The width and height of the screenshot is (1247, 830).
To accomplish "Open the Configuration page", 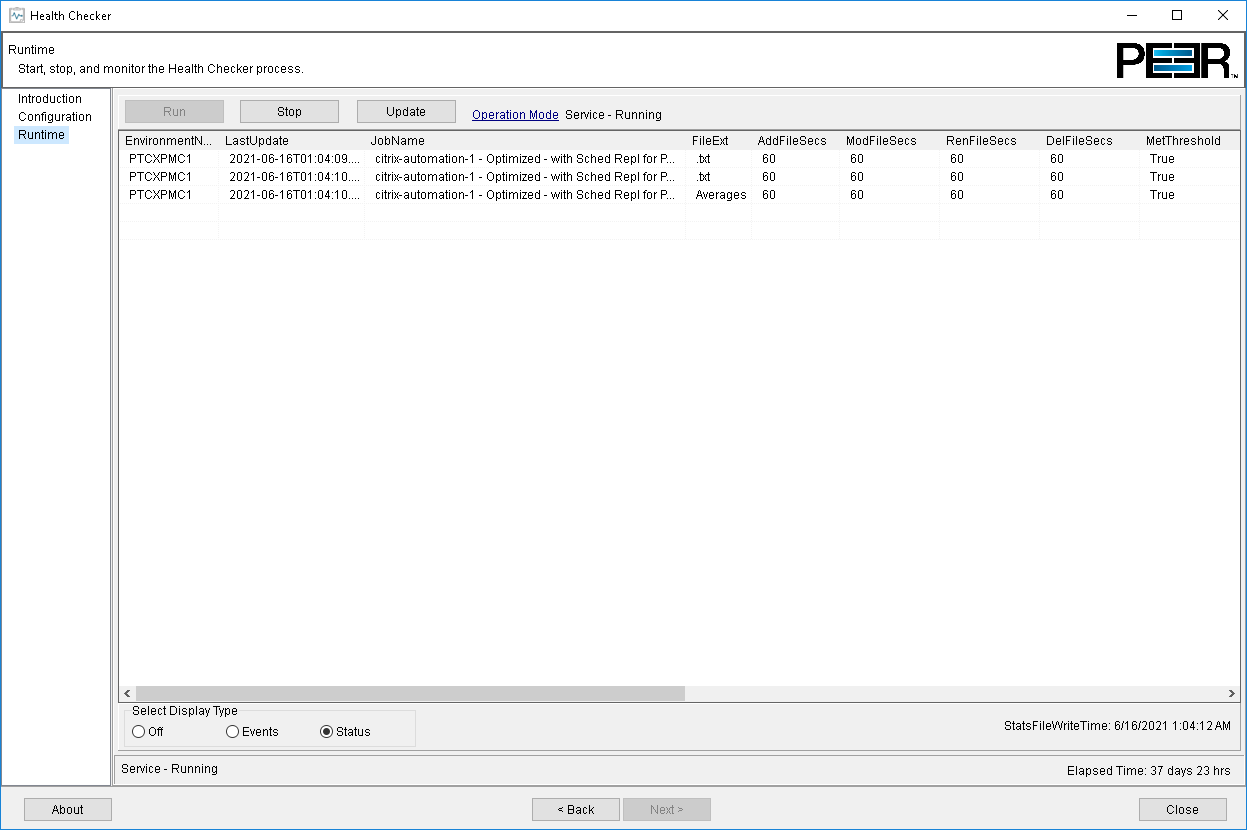I will (x=55, y=117).
